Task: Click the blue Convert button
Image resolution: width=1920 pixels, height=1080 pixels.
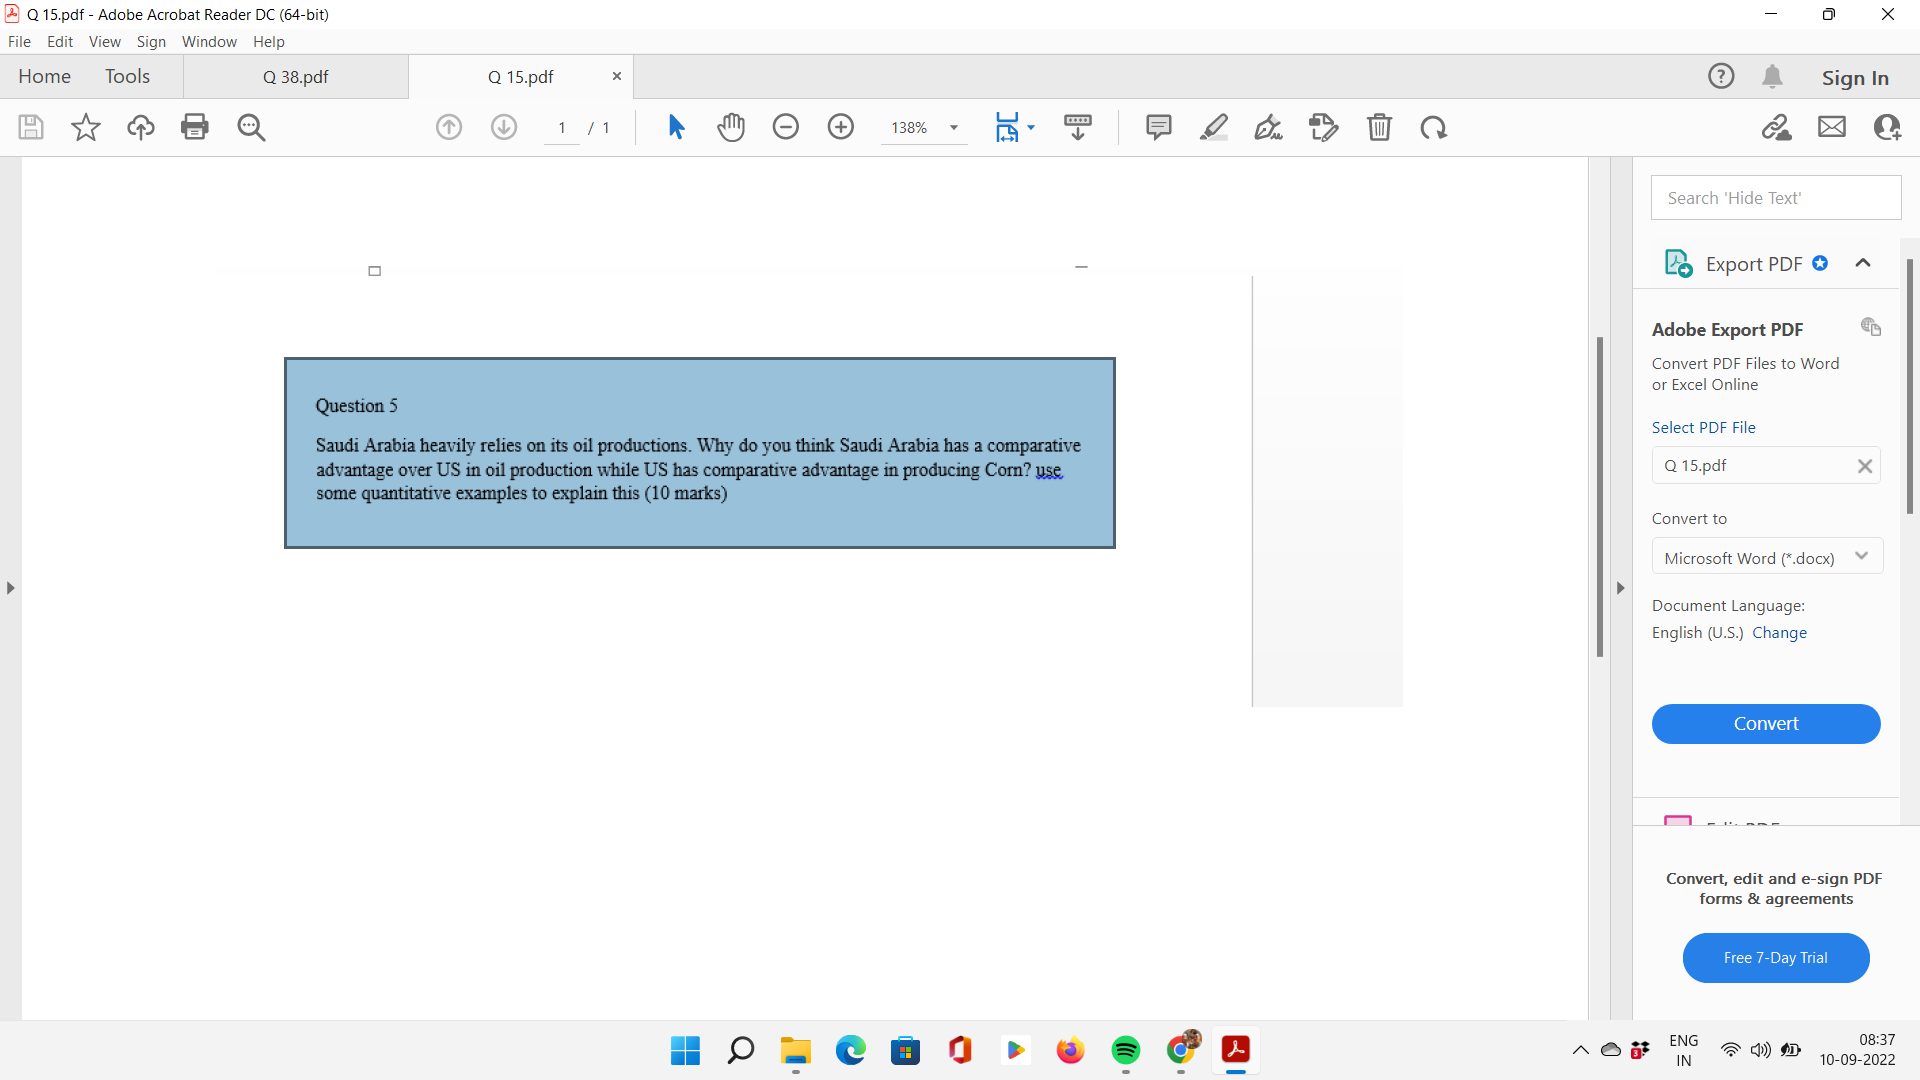Action: 1766,723
